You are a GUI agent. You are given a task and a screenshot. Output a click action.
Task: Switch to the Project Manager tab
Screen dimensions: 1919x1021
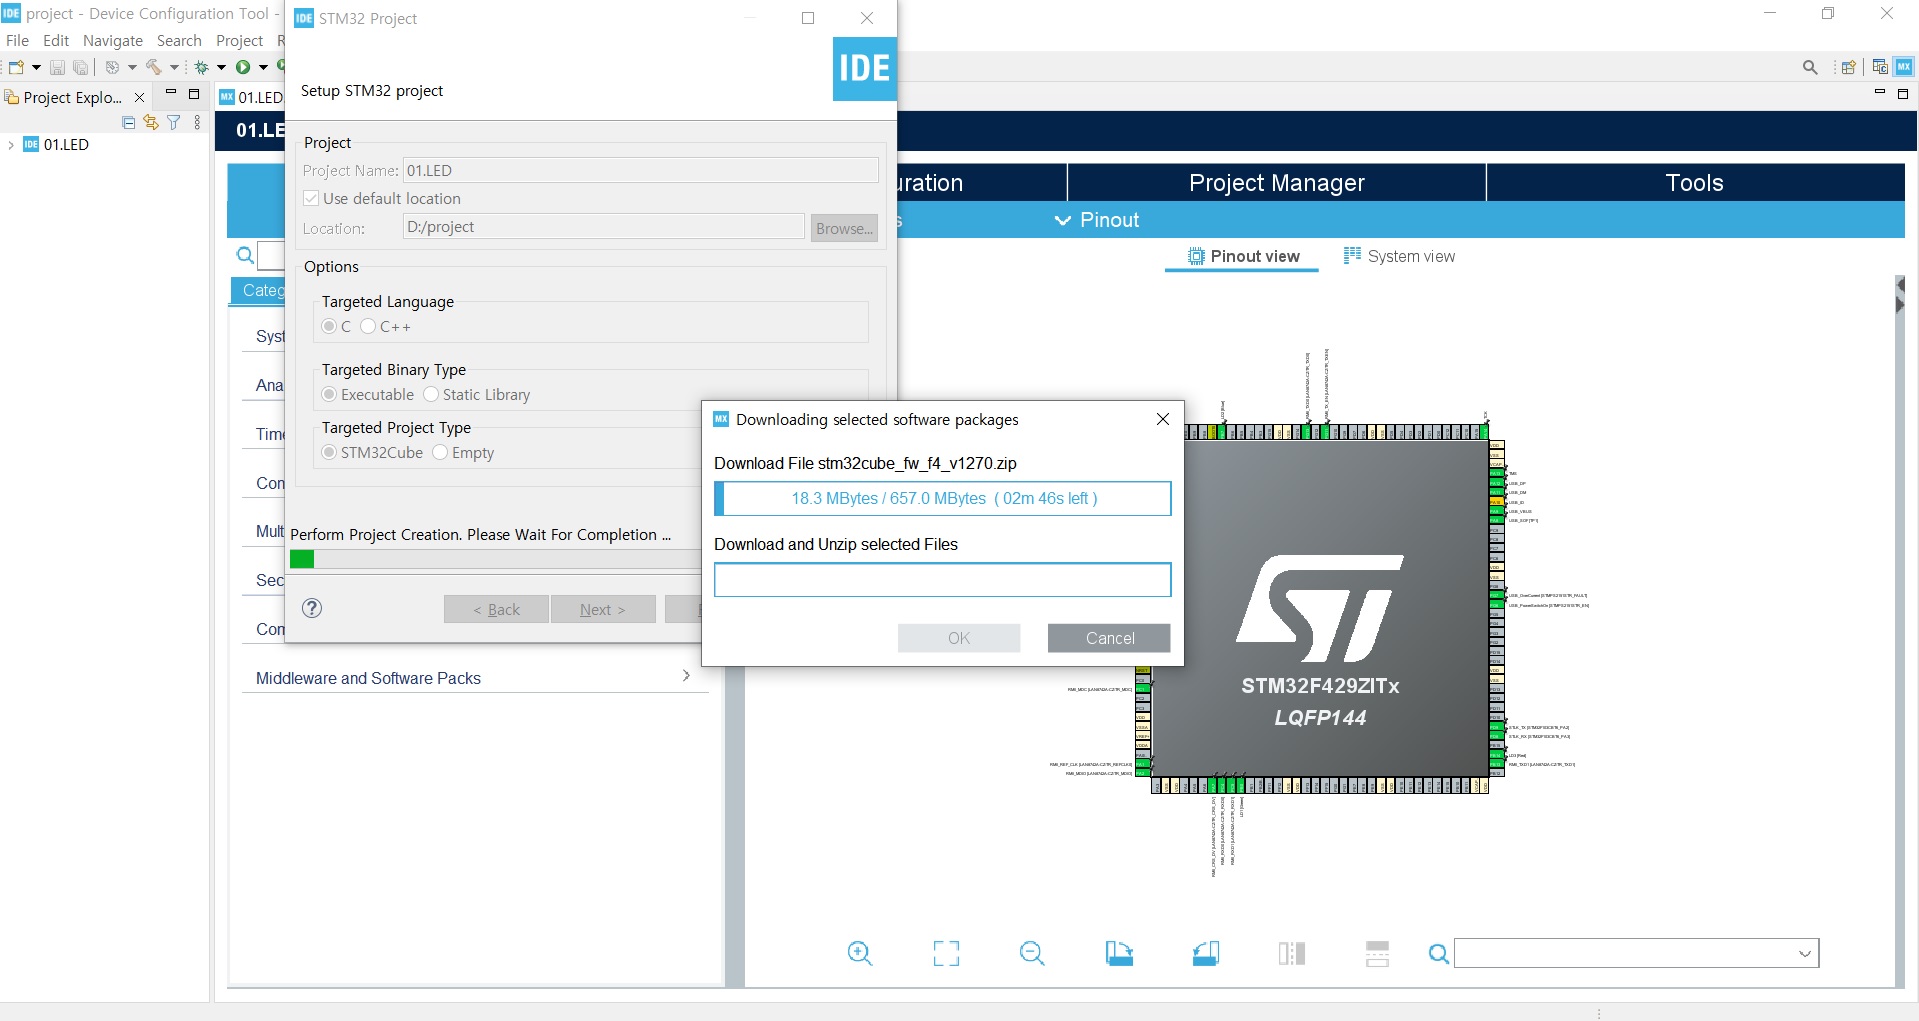[1276, 183]
